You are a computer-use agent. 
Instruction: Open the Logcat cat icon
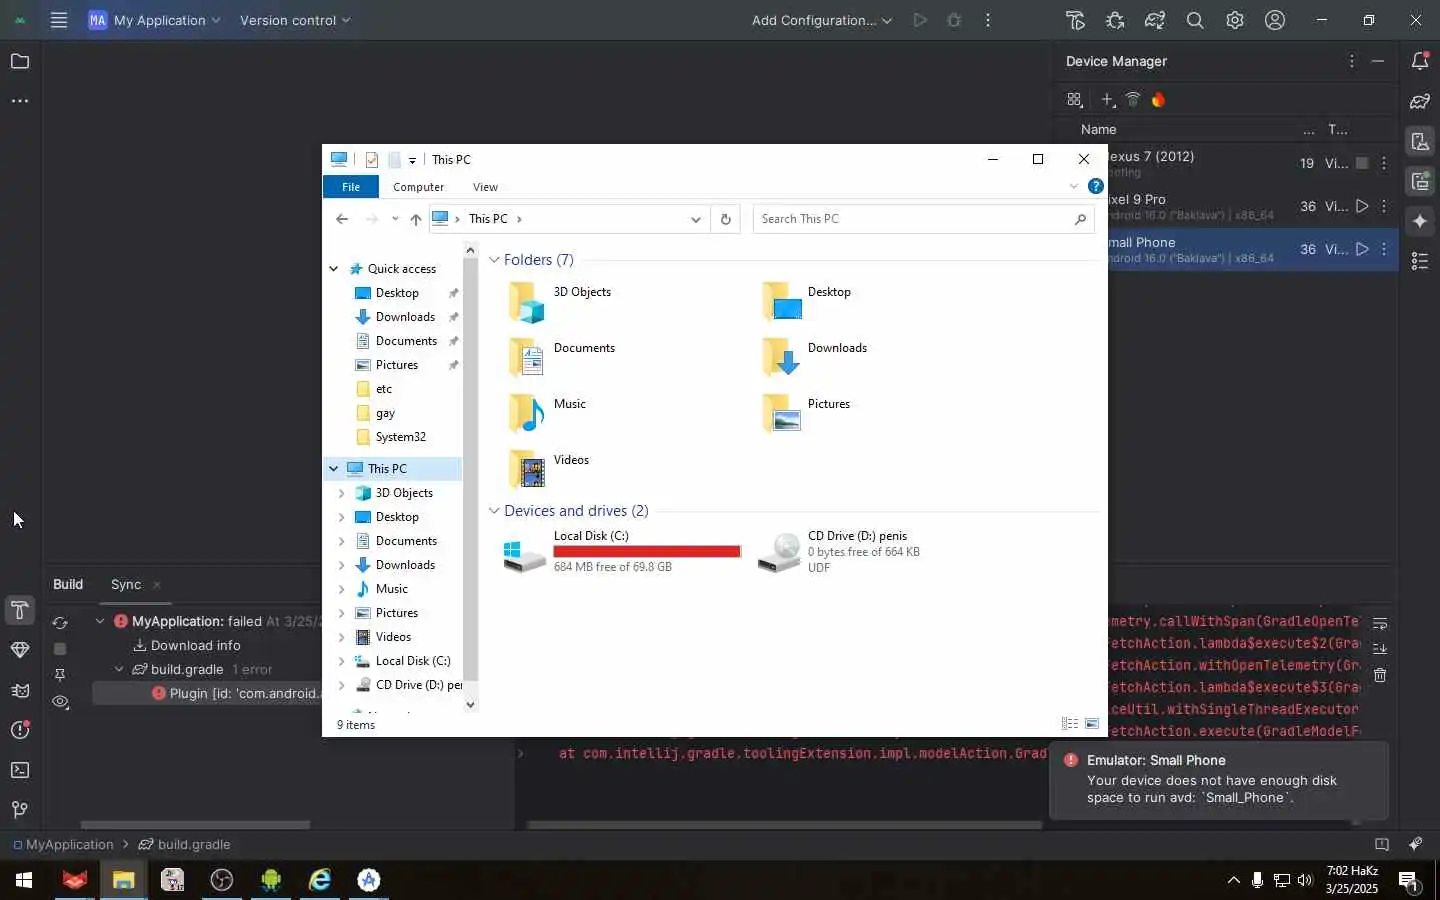pyautogui.click(x=19, y=690)
